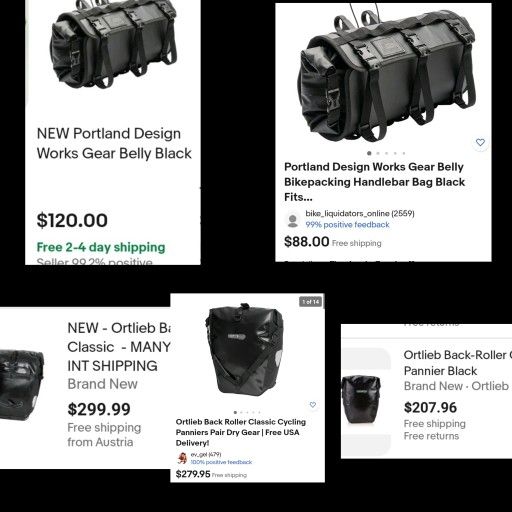Click the '1 of 14' image counter badge
This screenshot has width=512, height=512.
[x=311, y=302]
